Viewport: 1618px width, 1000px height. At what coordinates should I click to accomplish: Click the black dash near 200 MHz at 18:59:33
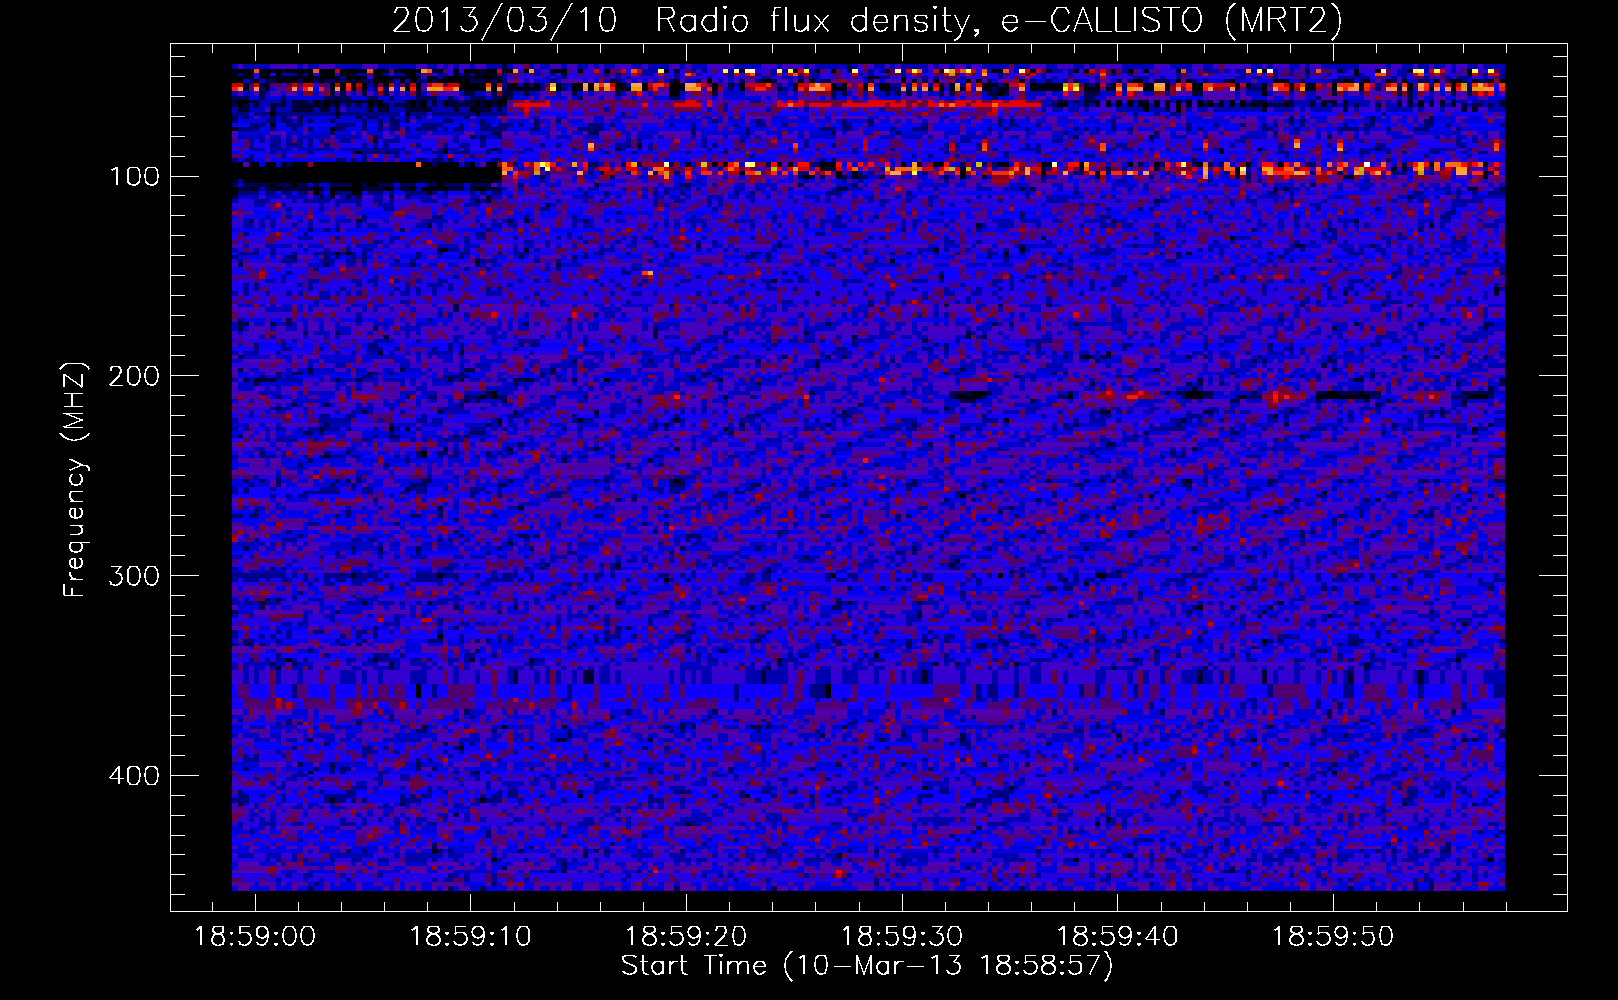pyautogui.click(x=969, y=395)
